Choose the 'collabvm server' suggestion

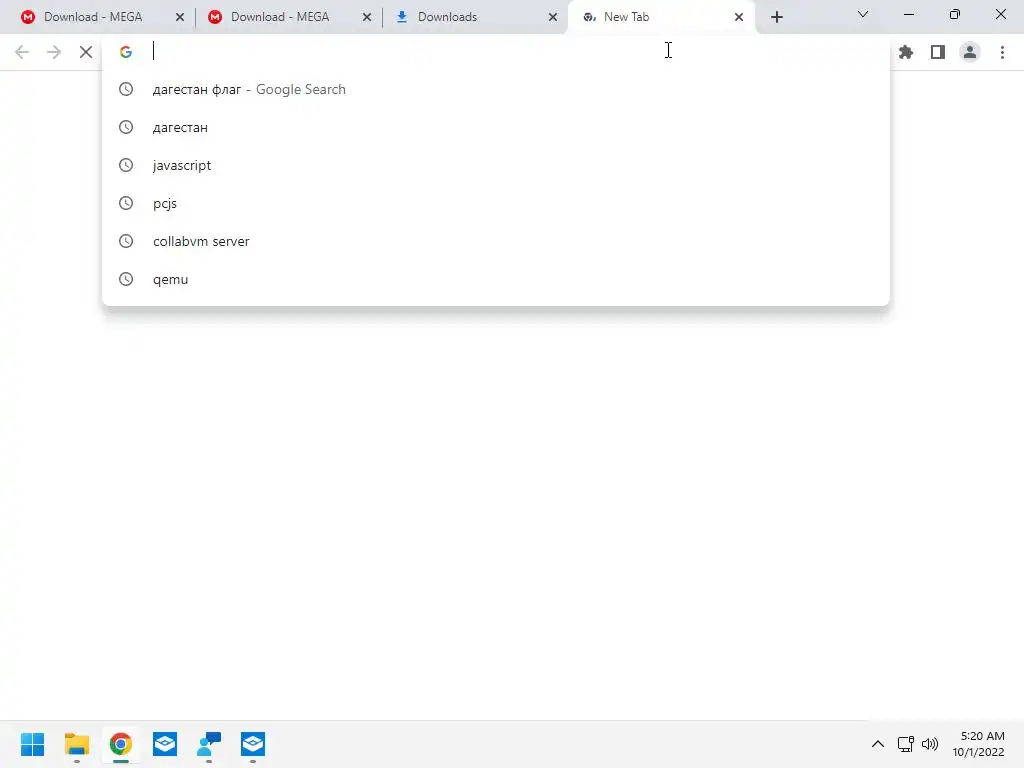tap(496, 241)
